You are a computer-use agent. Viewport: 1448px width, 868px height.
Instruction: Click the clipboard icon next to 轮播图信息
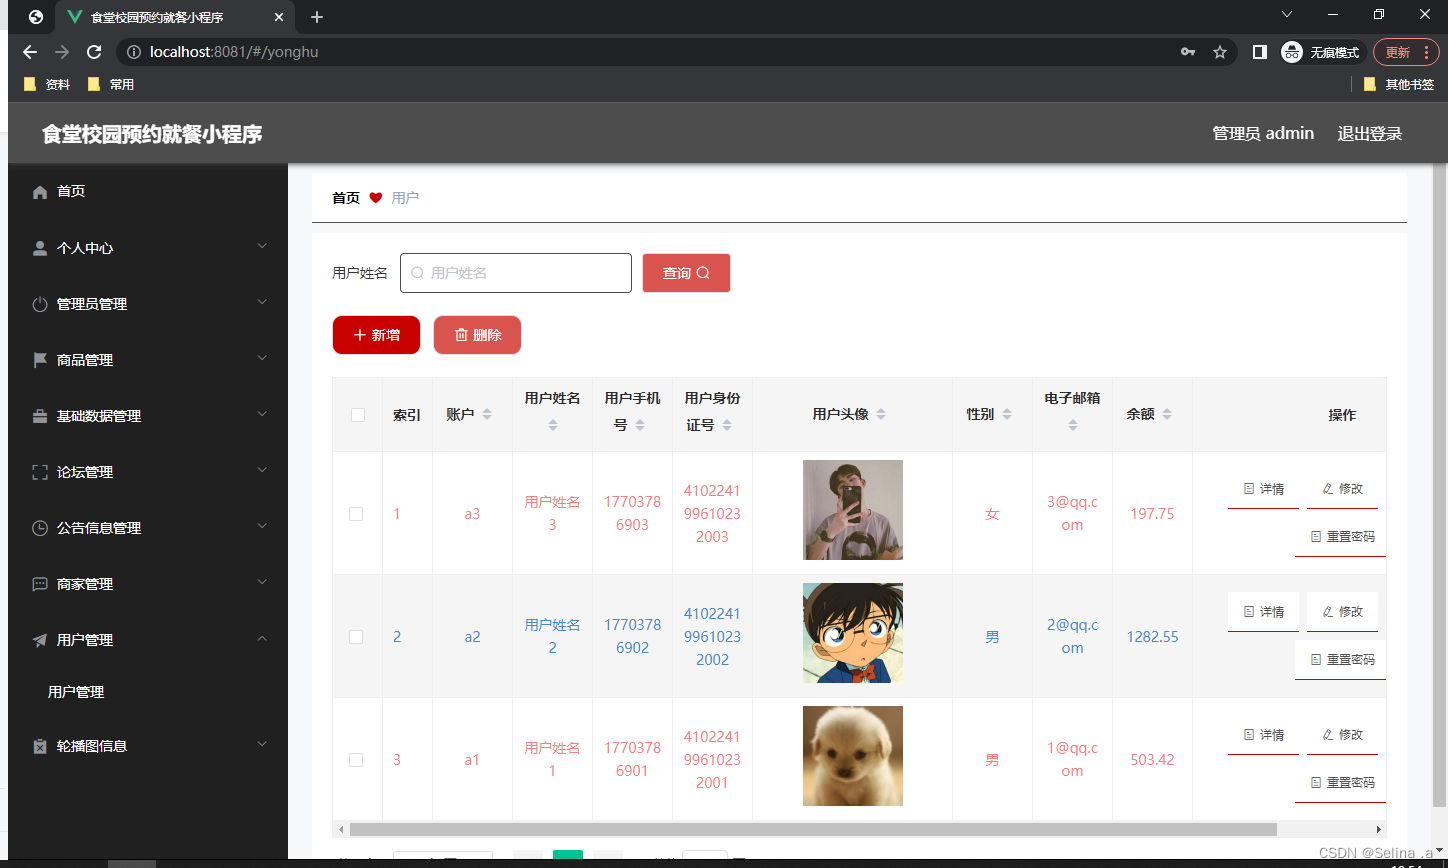[x=40, y=746]
